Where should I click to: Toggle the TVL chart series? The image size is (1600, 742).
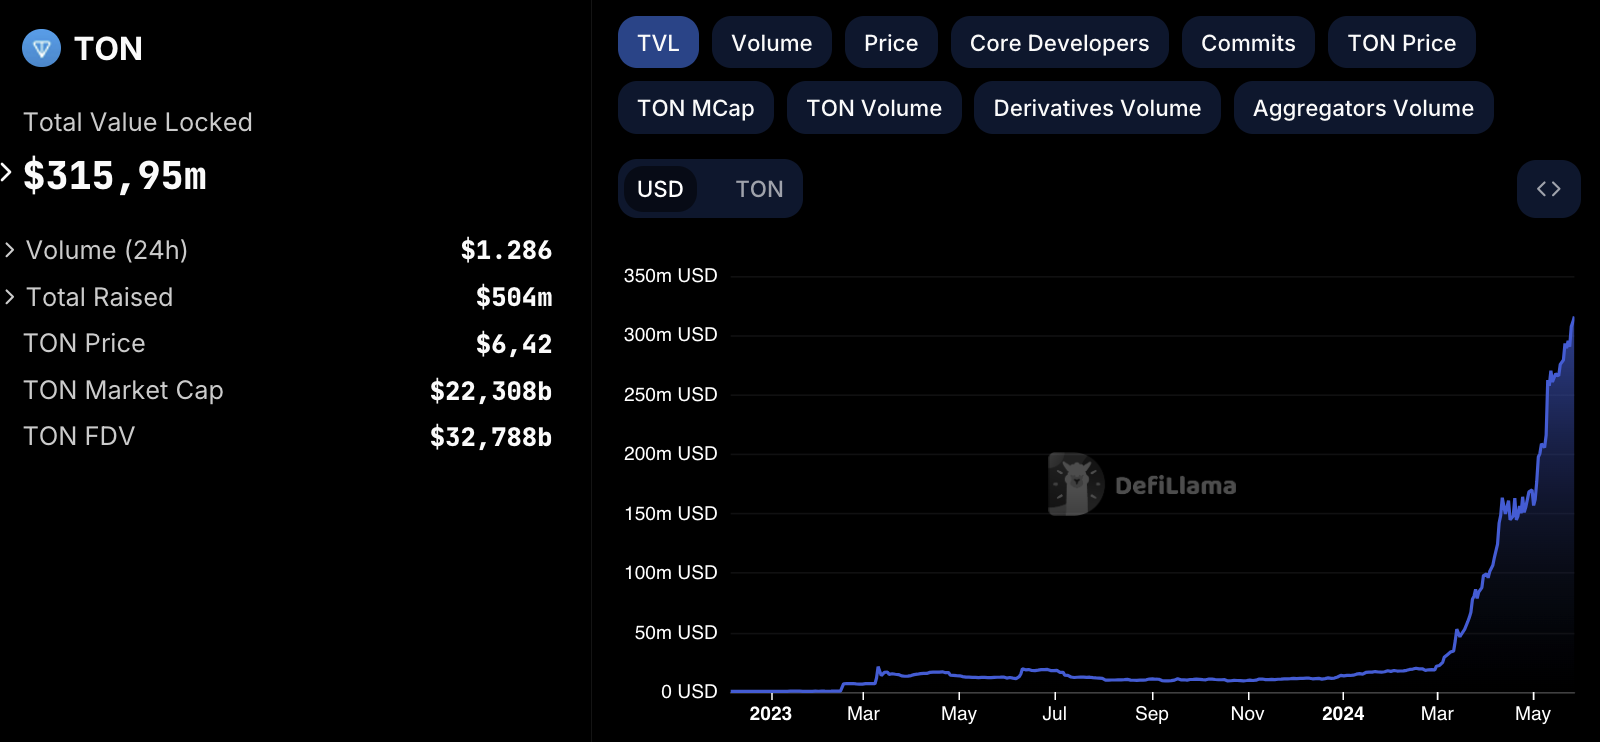point(658,43)
